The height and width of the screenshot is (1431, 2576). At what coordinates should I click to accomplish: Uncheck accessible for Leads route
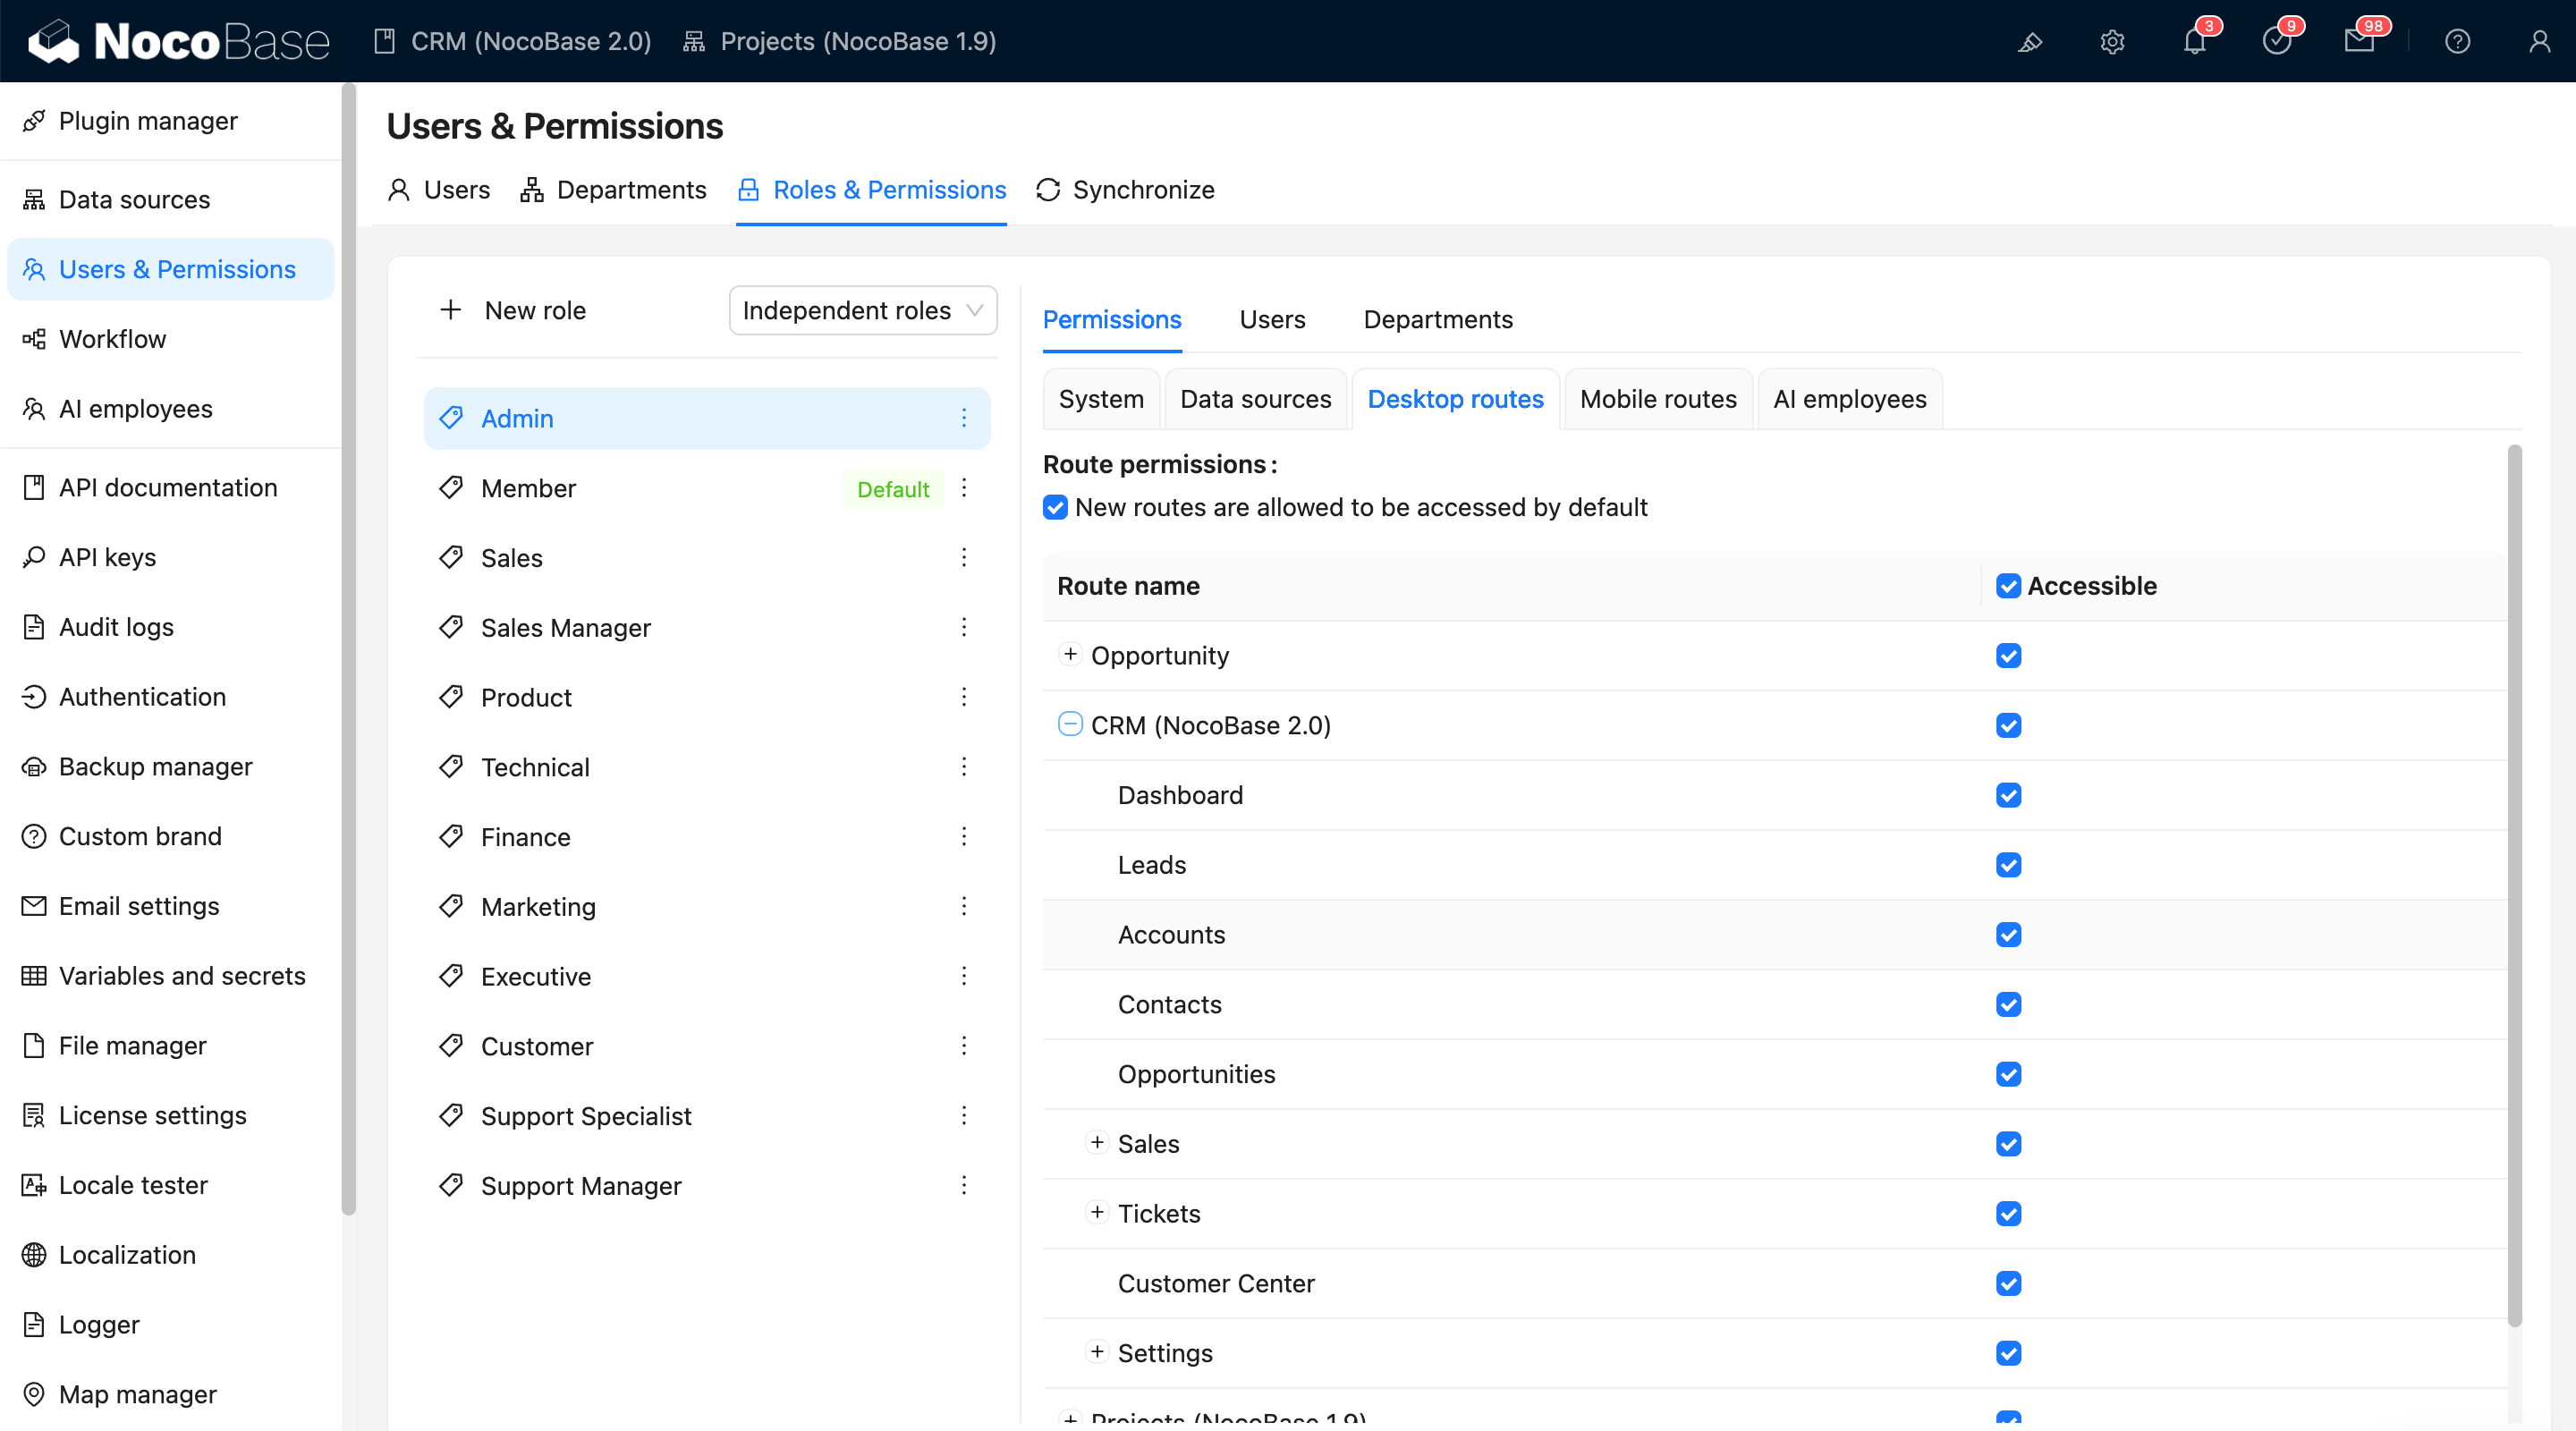click(2008, 865)
